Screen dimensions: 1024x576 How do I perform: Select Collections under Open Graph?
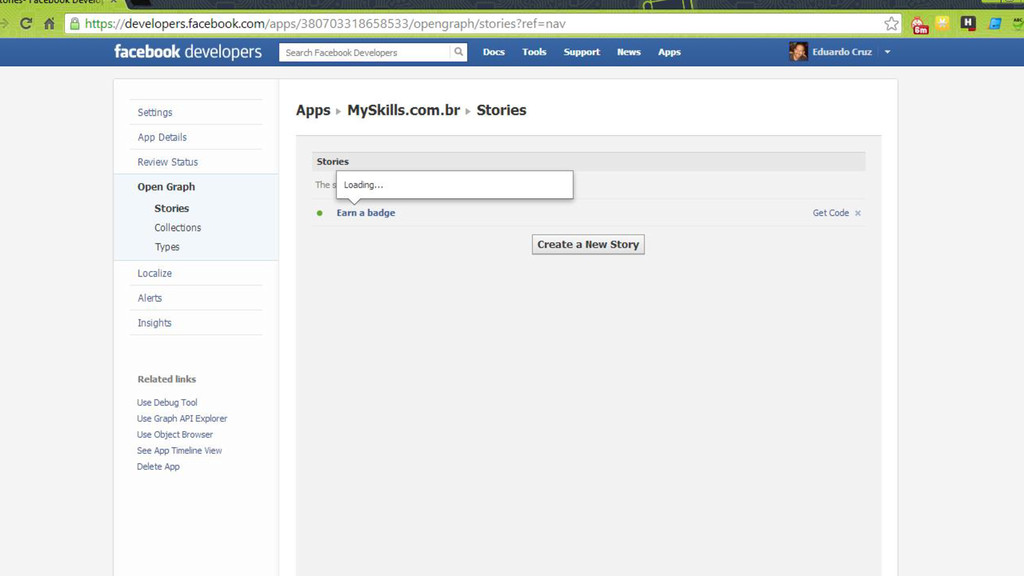point(178,228)
